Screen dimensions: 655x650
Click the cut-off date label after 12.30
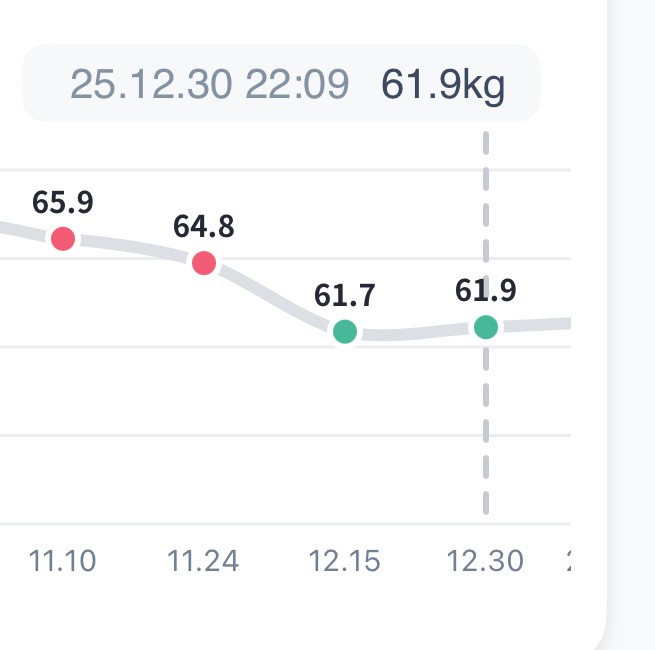click(x=568, y=562)
